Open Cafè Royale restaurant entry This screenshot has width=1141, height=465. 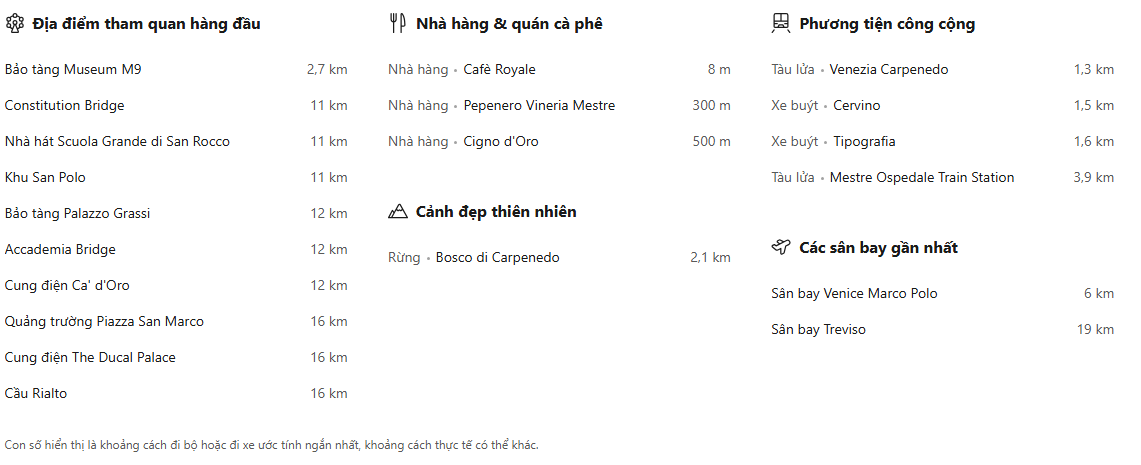(x=499, y=70)
